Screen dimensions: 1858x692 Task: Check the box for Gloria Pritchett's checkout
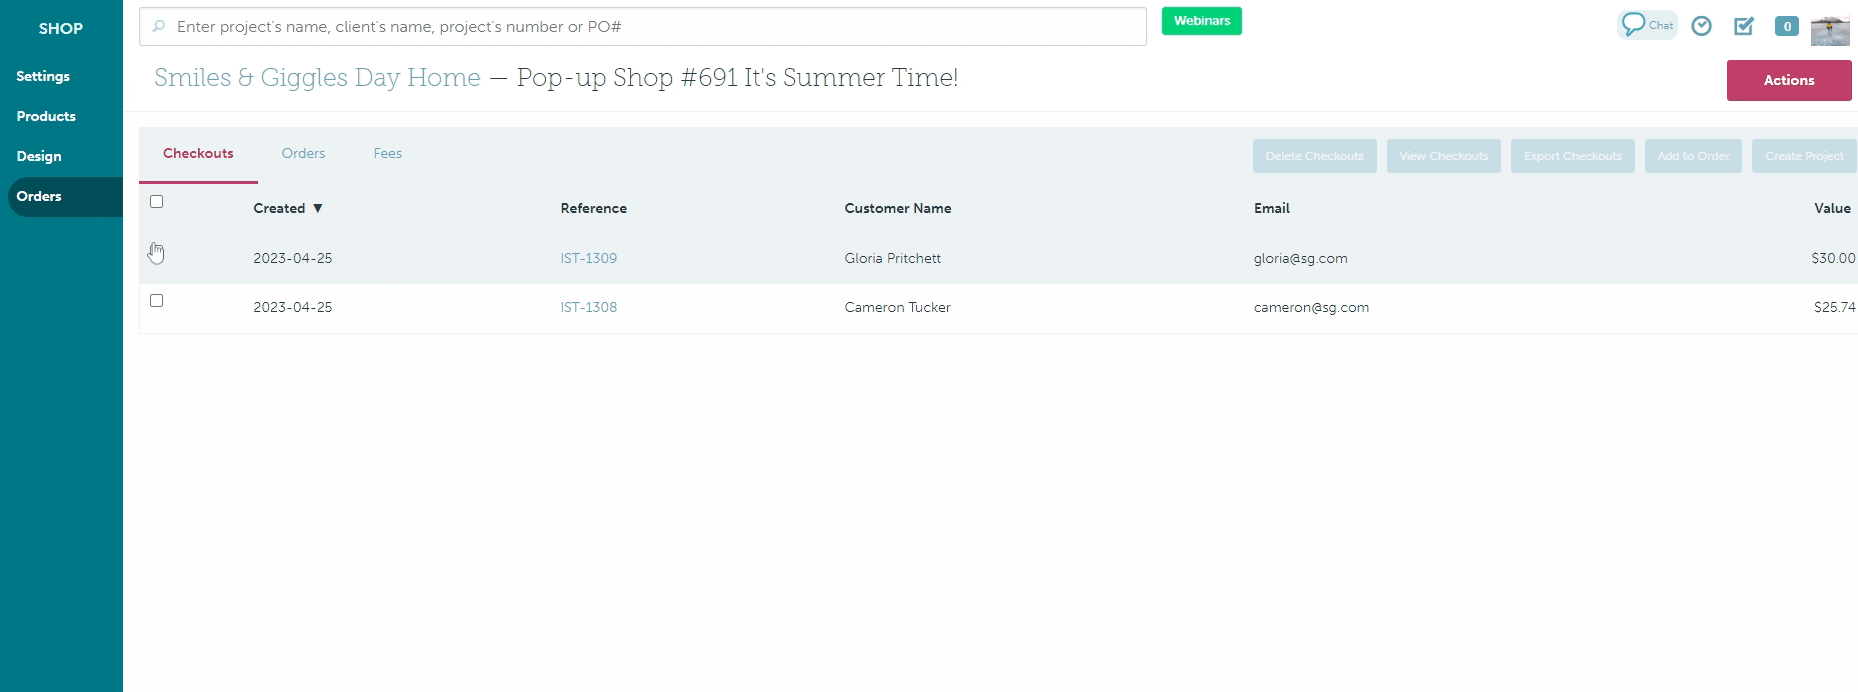tap(156, 252)
